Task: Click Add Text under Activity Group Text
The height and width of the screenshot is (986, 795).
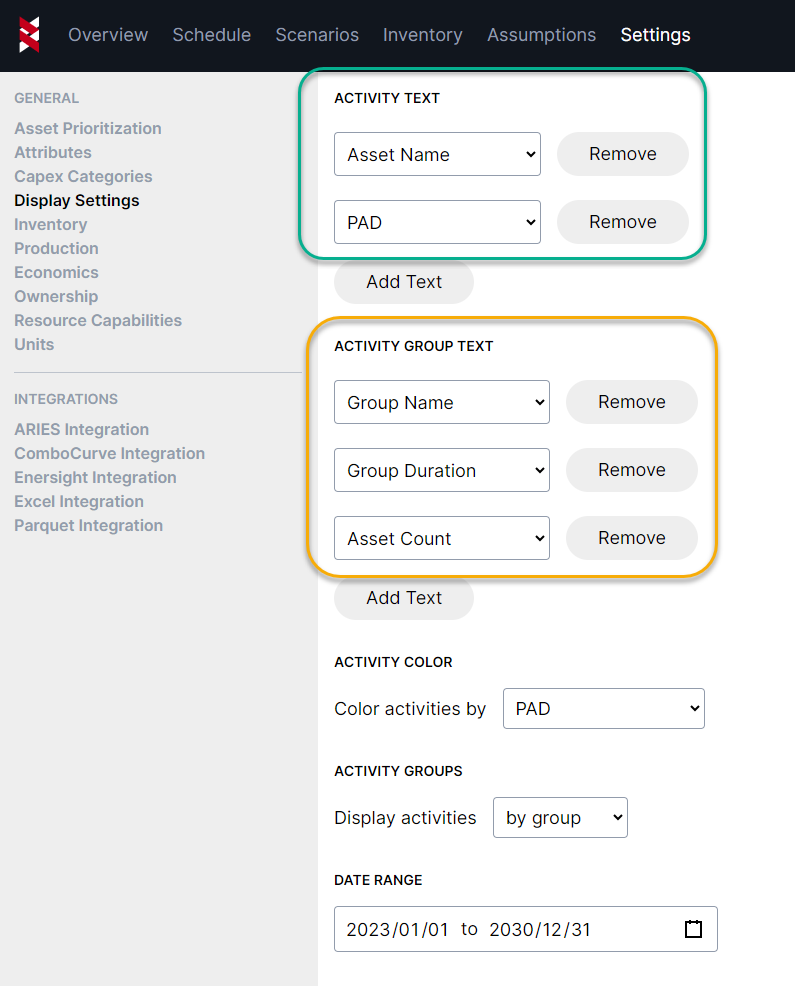Action: click(403, 598)
